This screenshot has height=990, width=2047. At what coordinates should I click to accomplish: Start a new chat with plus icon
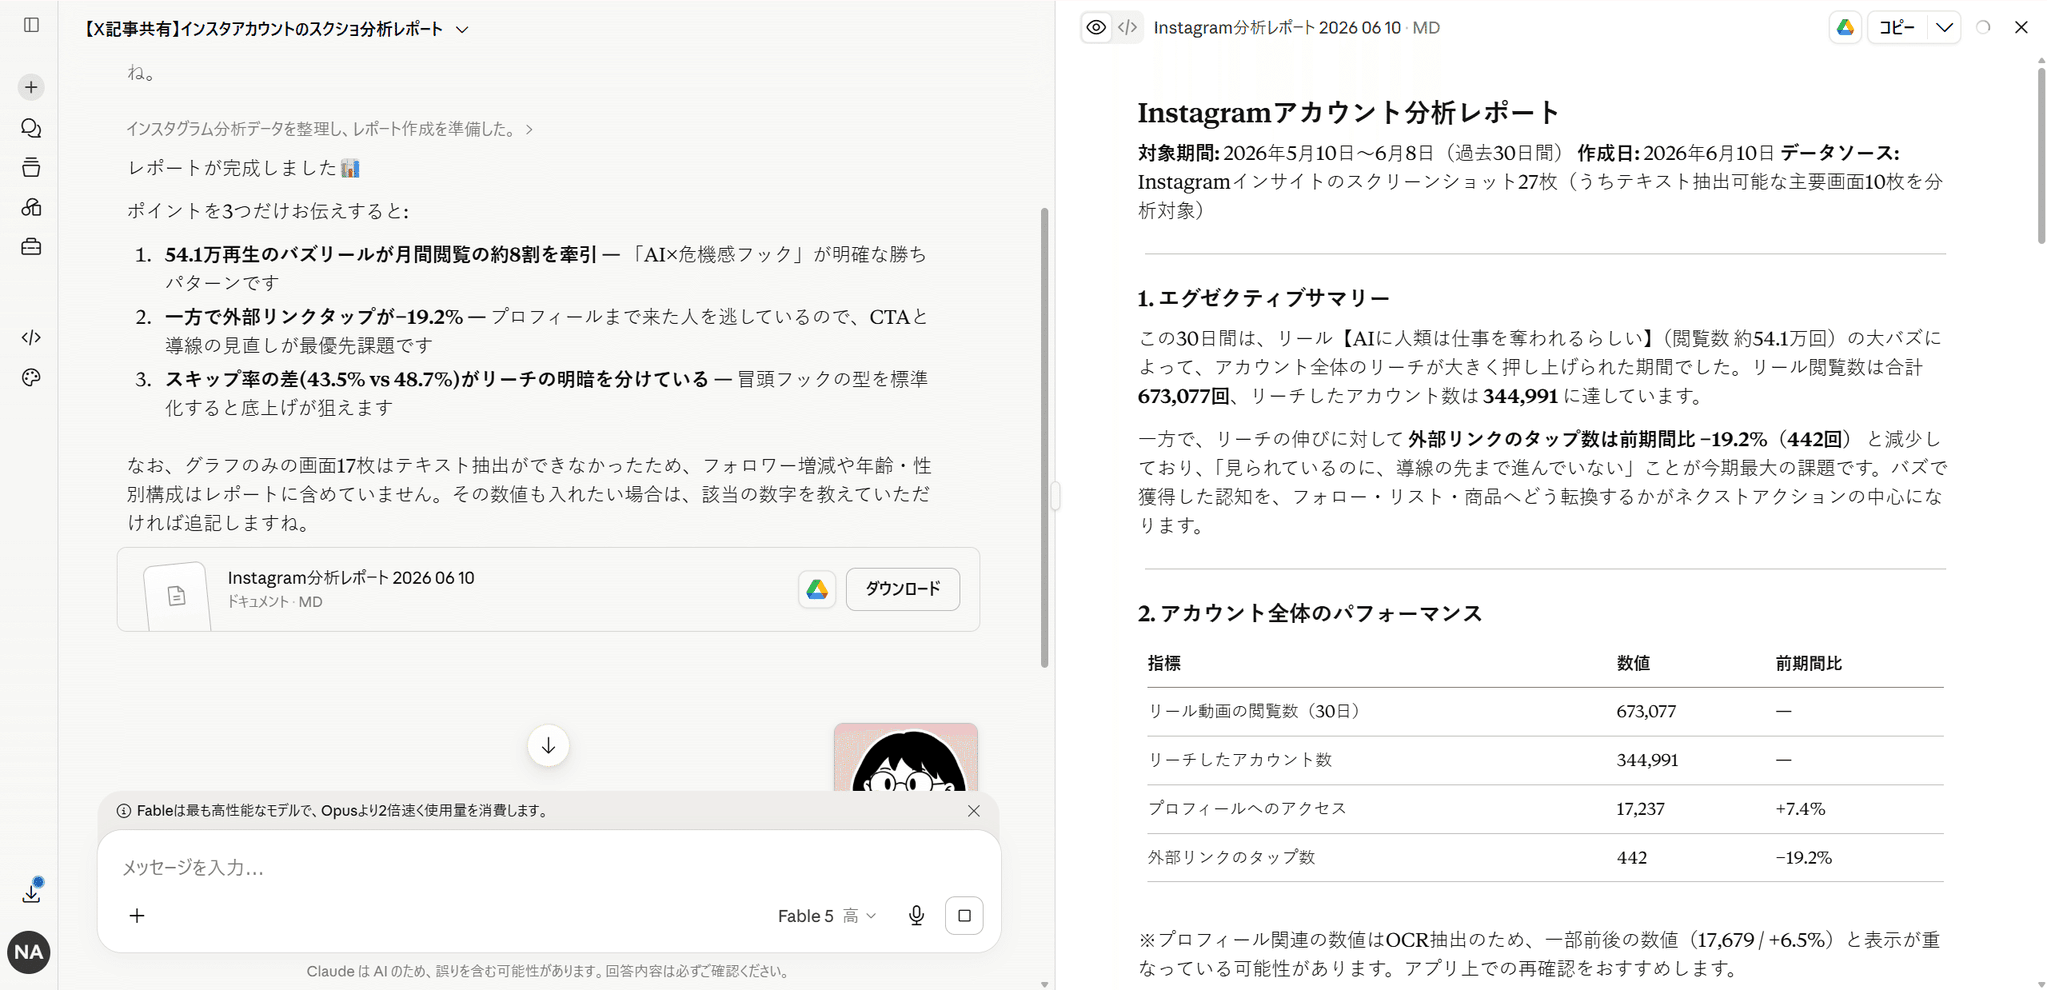coord(31,87)
